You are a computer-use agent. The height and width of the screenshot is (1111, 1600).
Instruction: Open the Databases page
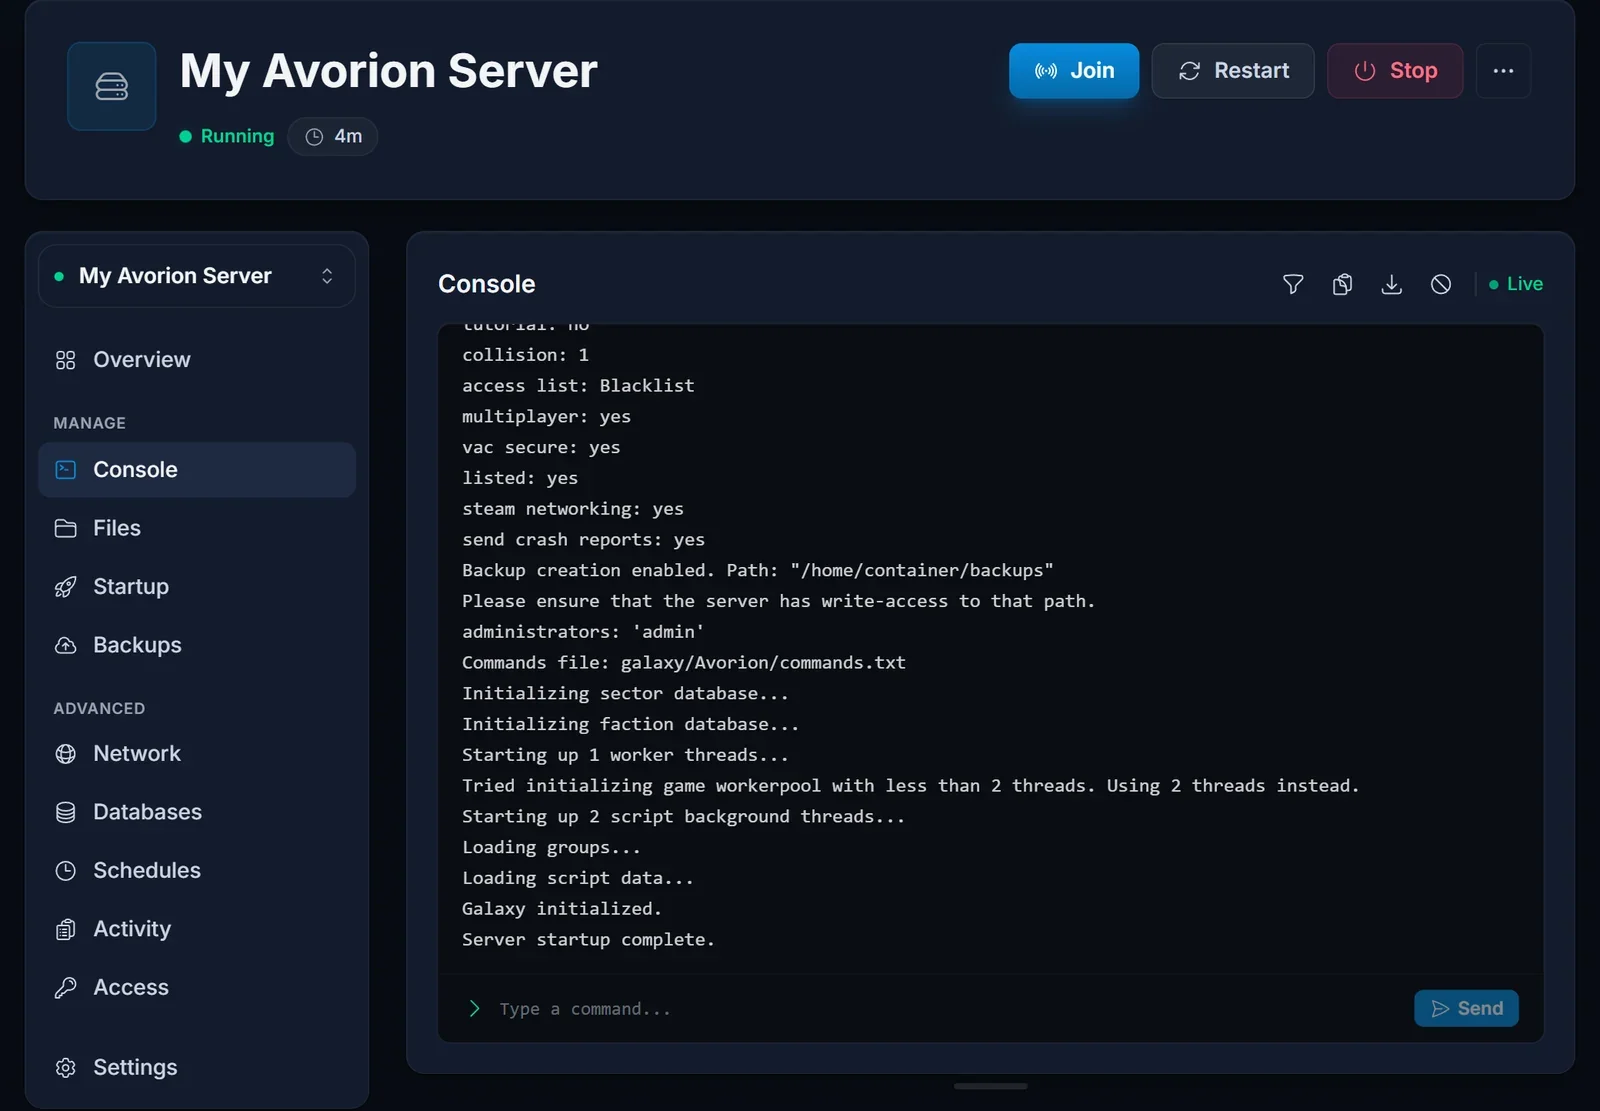pos(197,812)
